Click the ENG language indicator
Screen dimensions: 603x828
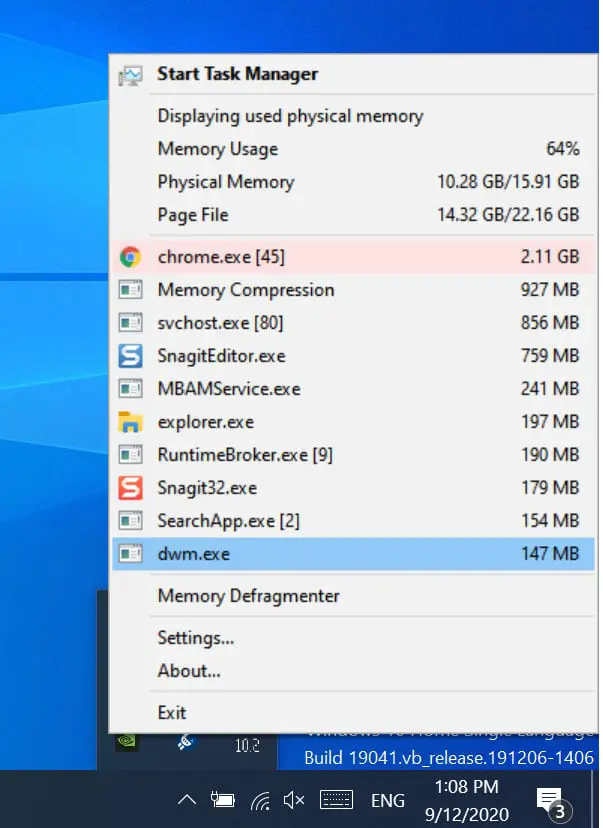[388, 801]
